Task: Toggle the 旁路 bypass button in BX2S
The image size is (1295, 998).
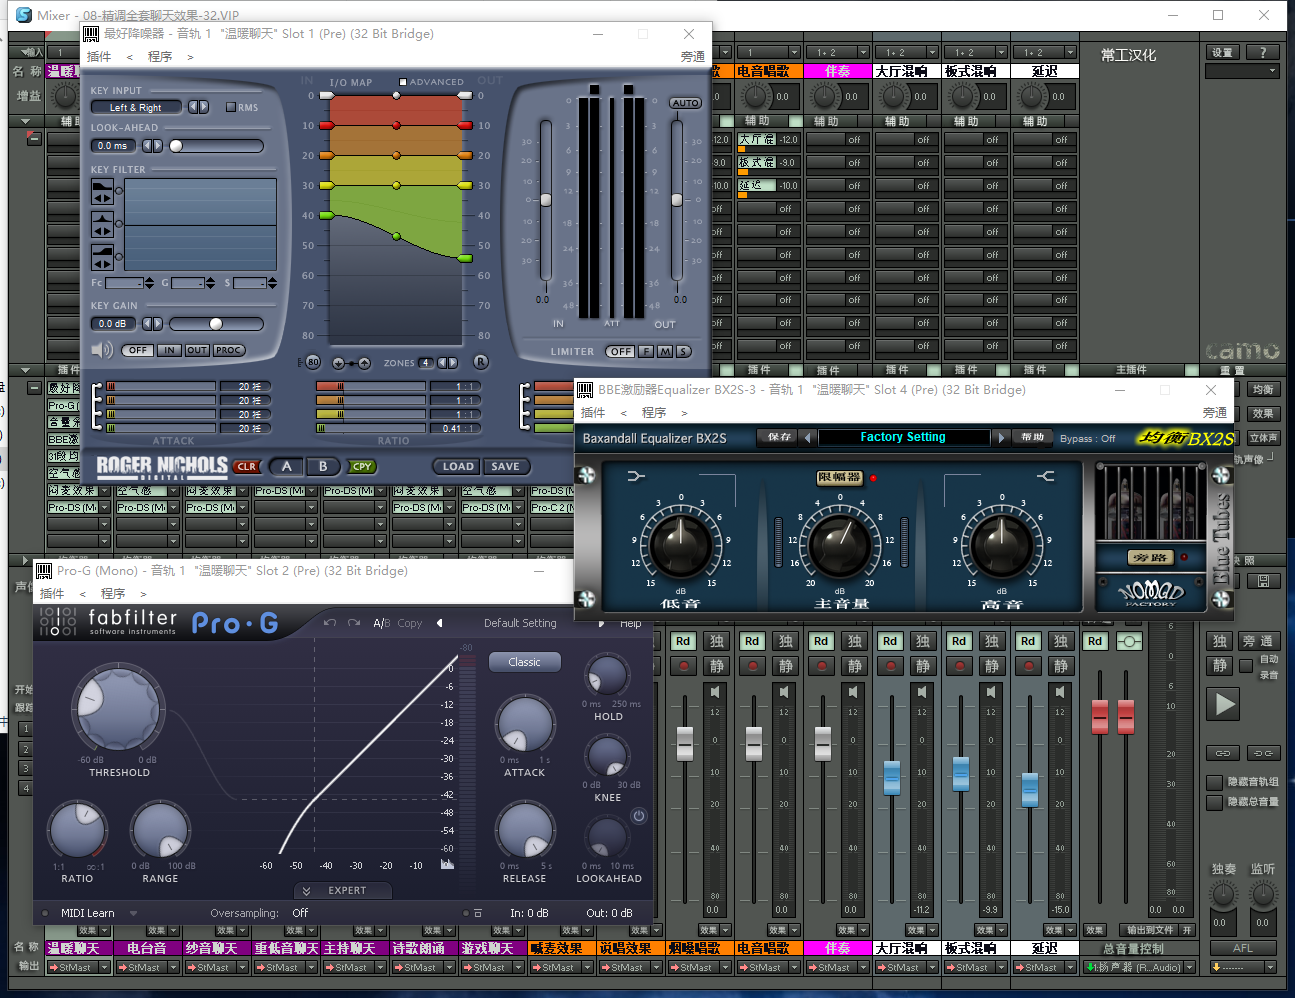Action: pos(1150,557)
